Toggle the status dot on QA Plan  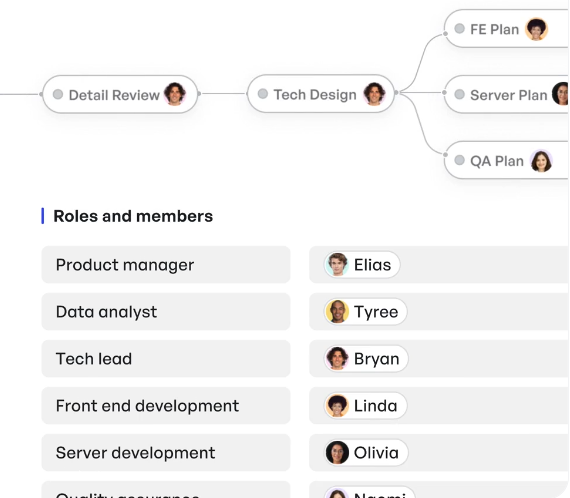point(459,160)
